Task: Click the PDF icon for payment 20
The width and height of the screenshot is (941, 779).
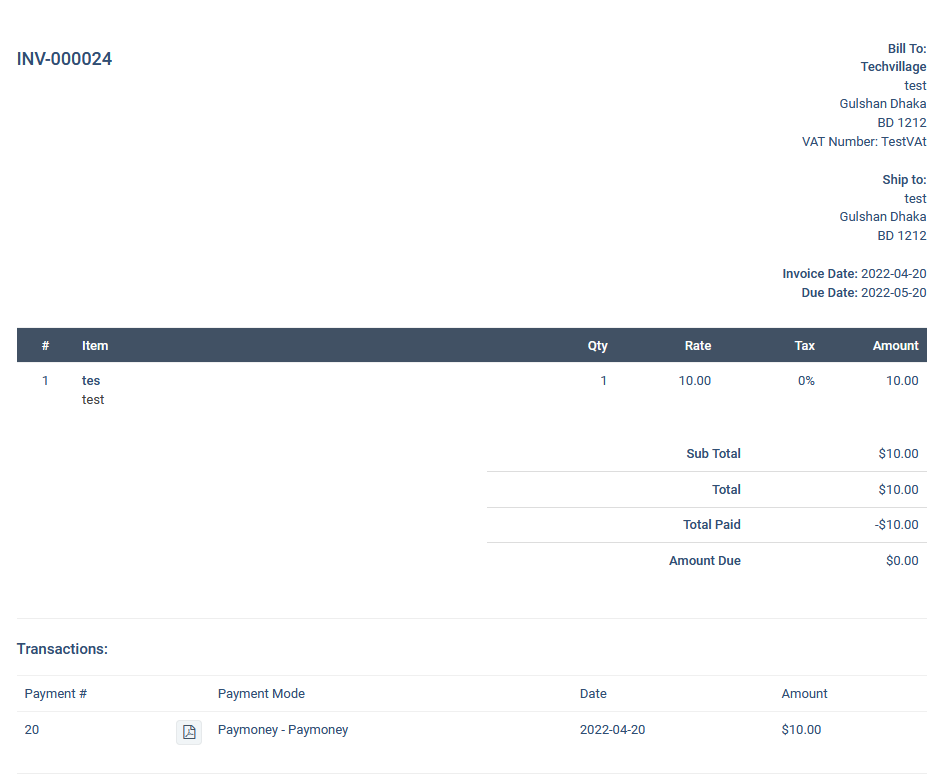Action: 189,732
